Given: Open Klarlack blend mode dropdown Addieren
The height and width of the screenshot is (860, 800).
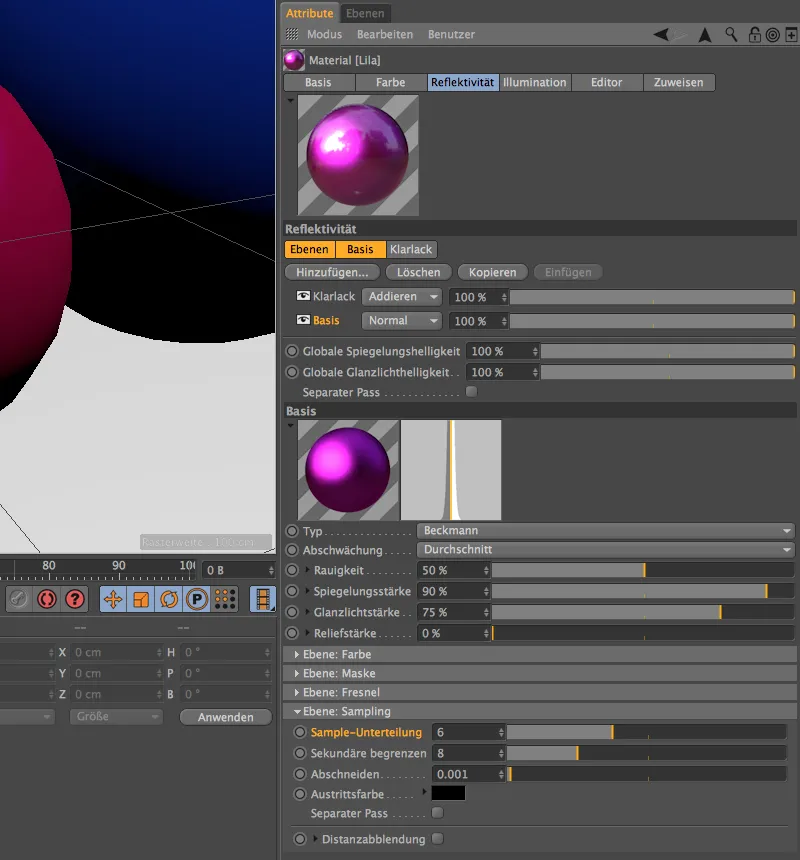Looking at the screenshot, I should tap(402, 297).
